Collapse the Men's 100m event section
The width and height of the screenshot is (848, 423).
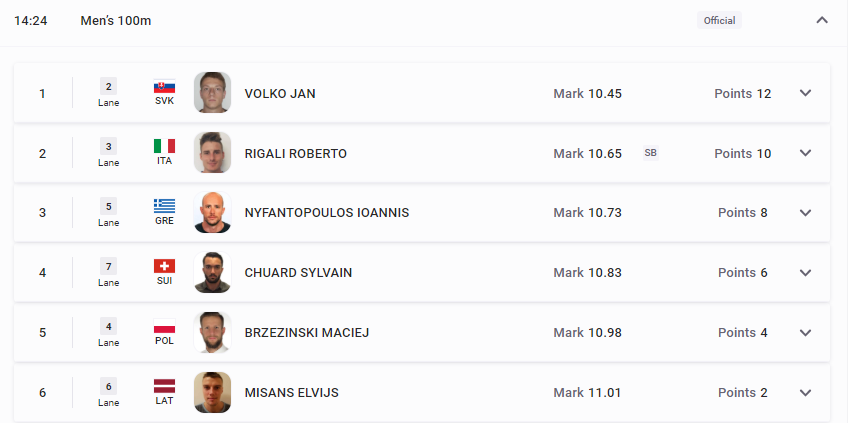click(822, 21)
